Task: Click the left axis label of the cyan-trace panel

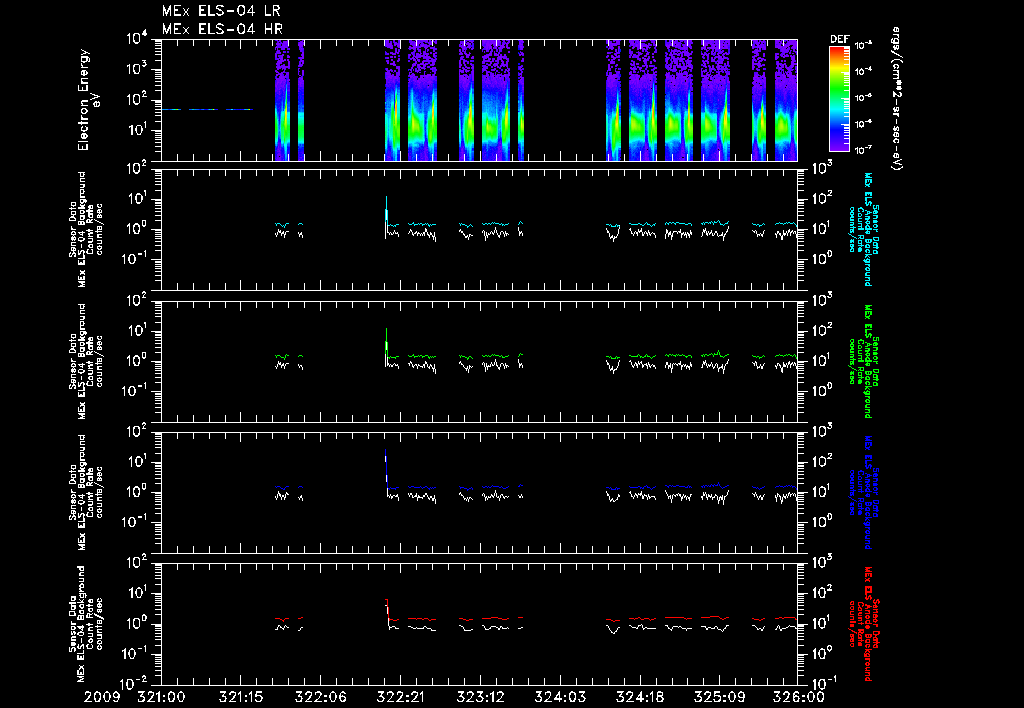Action: 86,229
